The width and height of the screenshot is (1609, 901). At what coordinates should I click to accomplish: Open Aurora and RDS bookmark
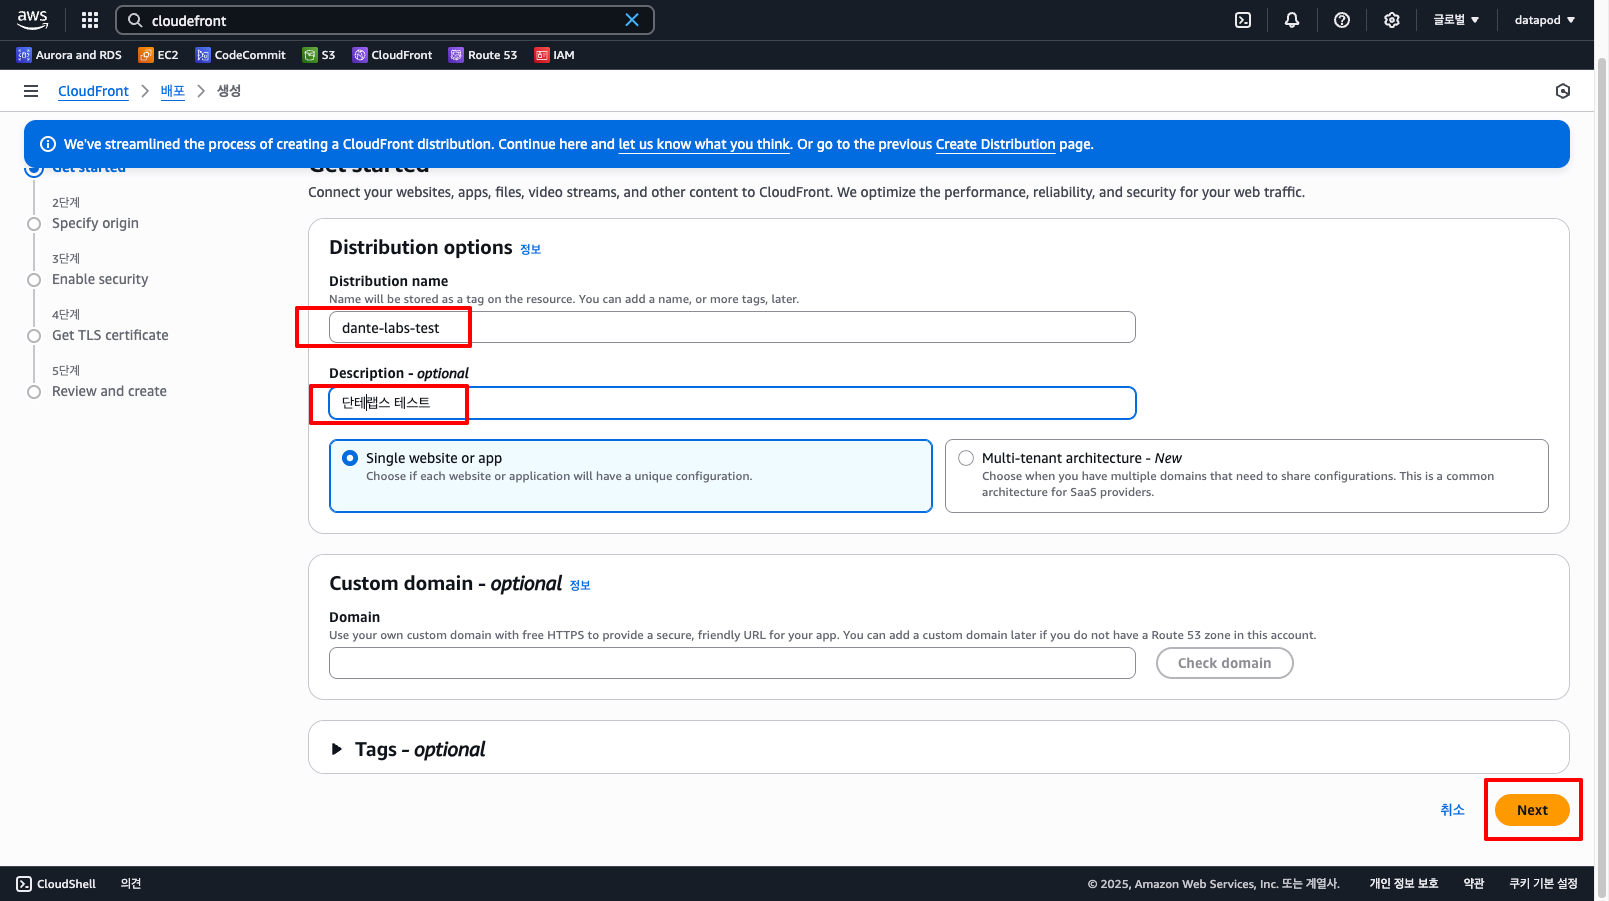(69, 55)
